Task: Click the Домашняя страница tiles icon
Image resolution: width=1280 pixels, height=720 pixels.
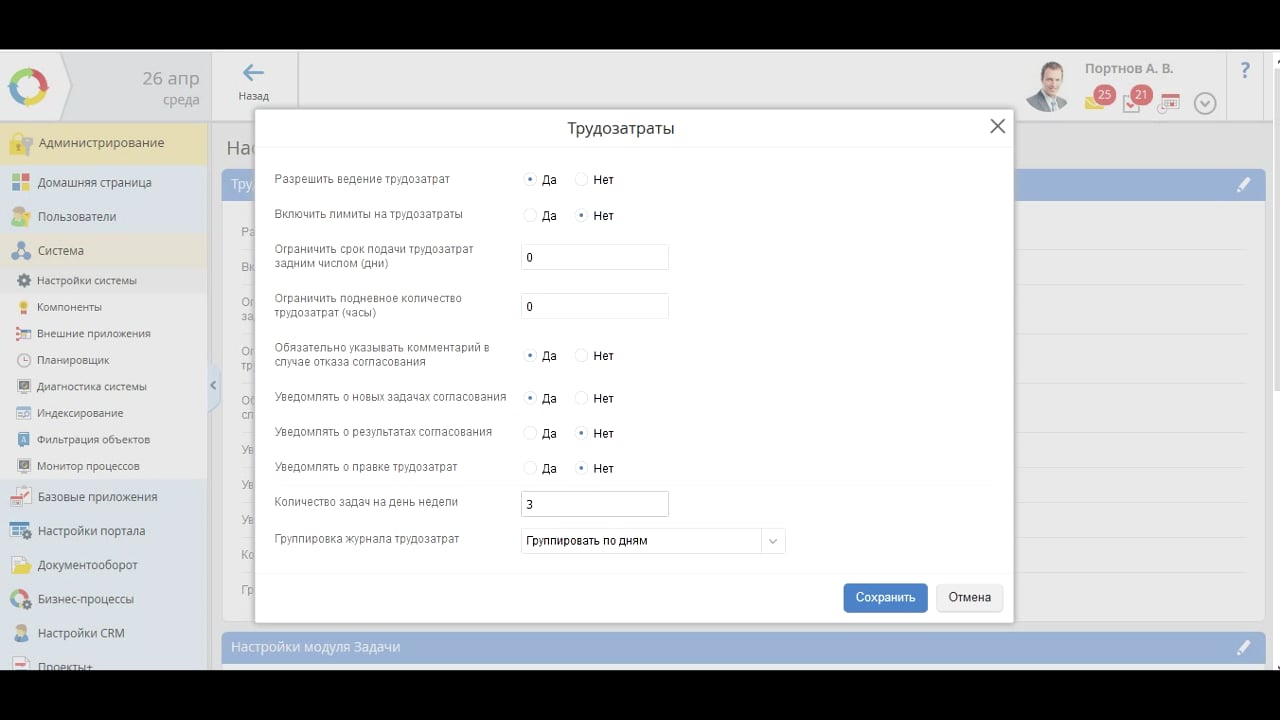Action: [x=21, y=183]
